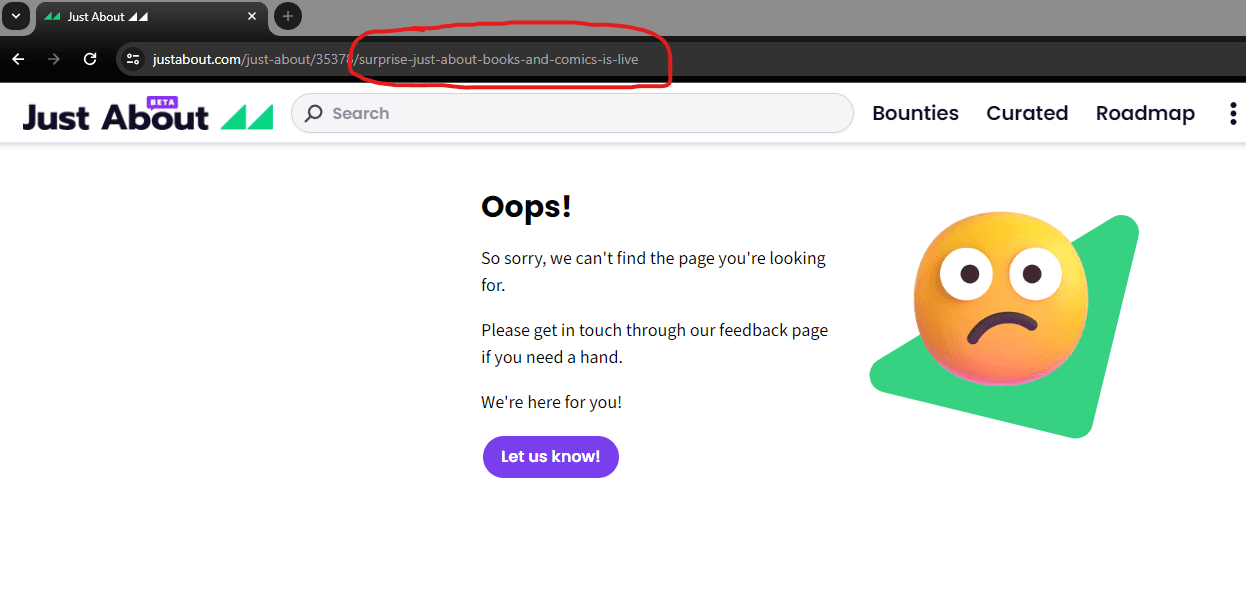Click the "Let us know!" button
Image resolution: width=1246 pixels, height=605 pixels.
pos(551,457)
